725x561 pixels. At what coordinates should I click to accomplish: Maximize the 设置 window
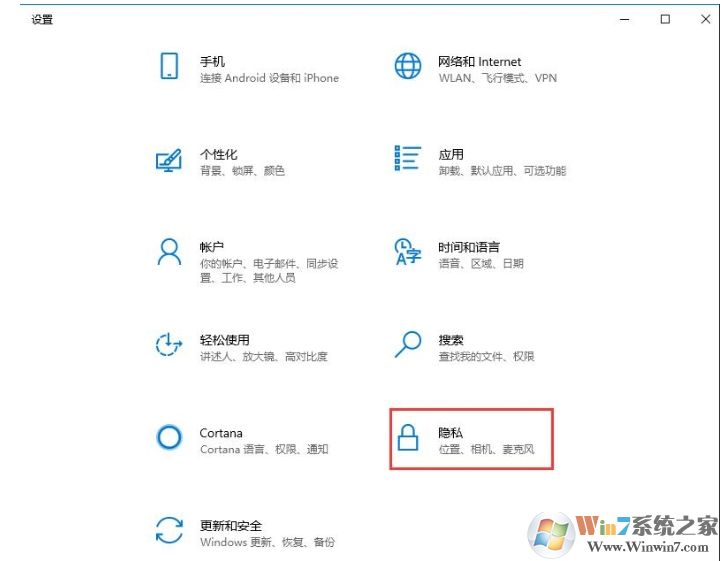tap(665, 19)
